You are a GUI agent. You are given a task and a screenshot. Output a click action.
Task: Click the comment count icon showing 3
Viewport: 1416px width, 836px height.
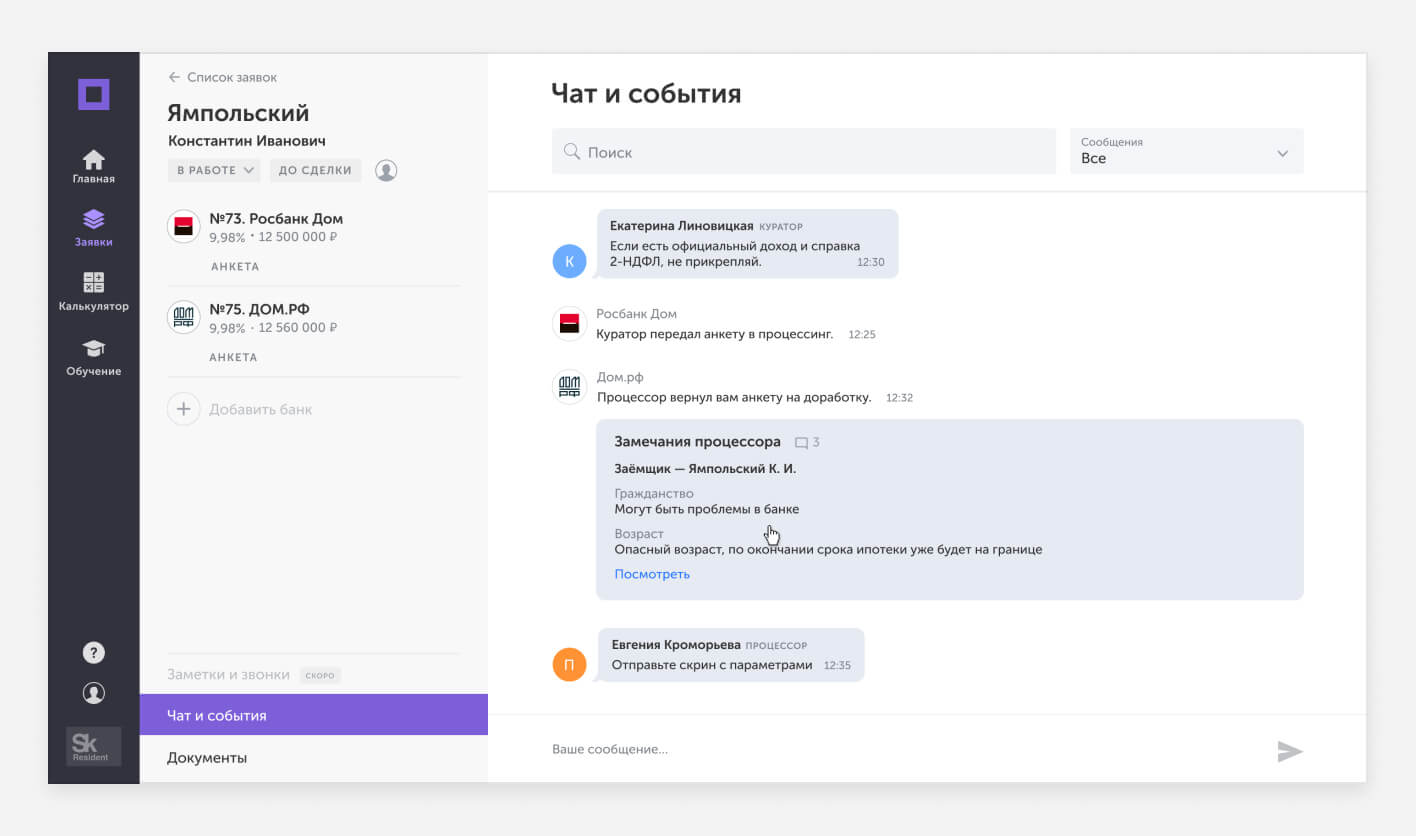click(x=807, y=442)
